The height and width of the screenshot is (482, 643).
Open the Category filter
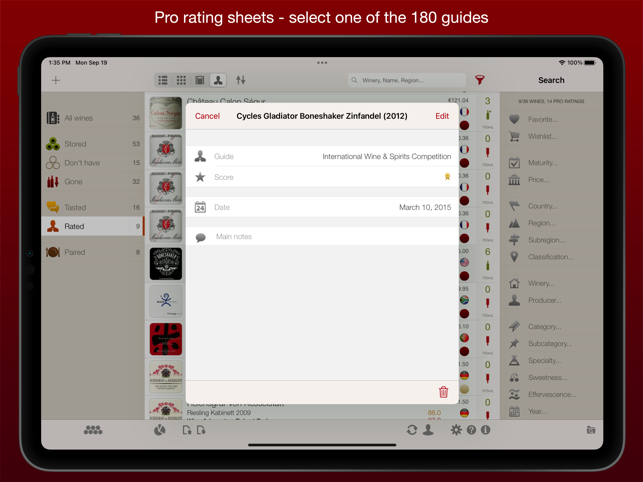[x=551, y=327]
